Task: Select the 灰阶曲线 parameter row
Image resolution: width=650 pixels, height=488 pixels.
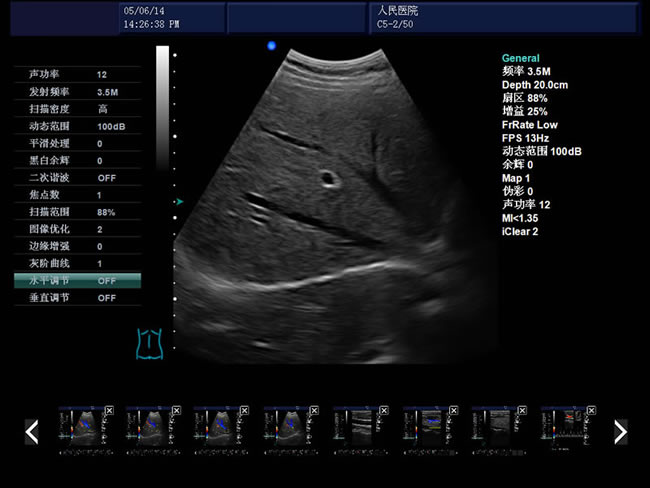Action: pyautogui.click(x=78, y=263)
